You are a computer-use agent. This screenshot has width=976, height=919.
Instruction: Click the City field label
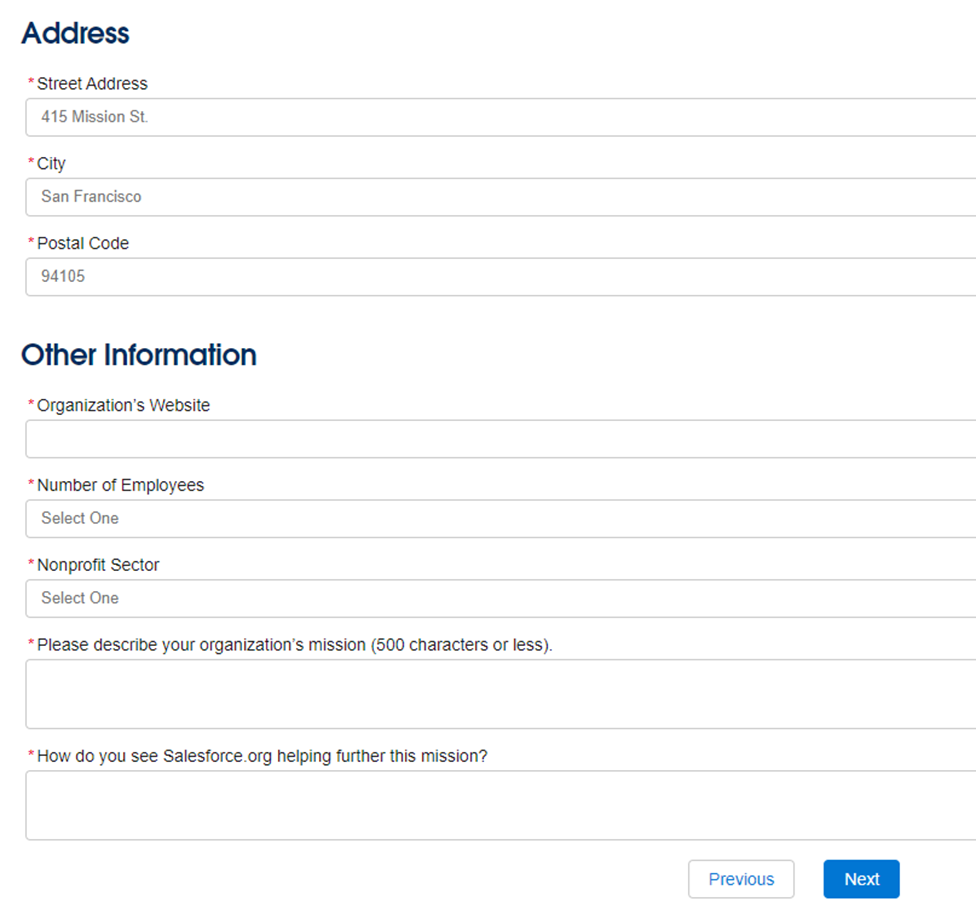pyautogui.click(x=51, y=164)
